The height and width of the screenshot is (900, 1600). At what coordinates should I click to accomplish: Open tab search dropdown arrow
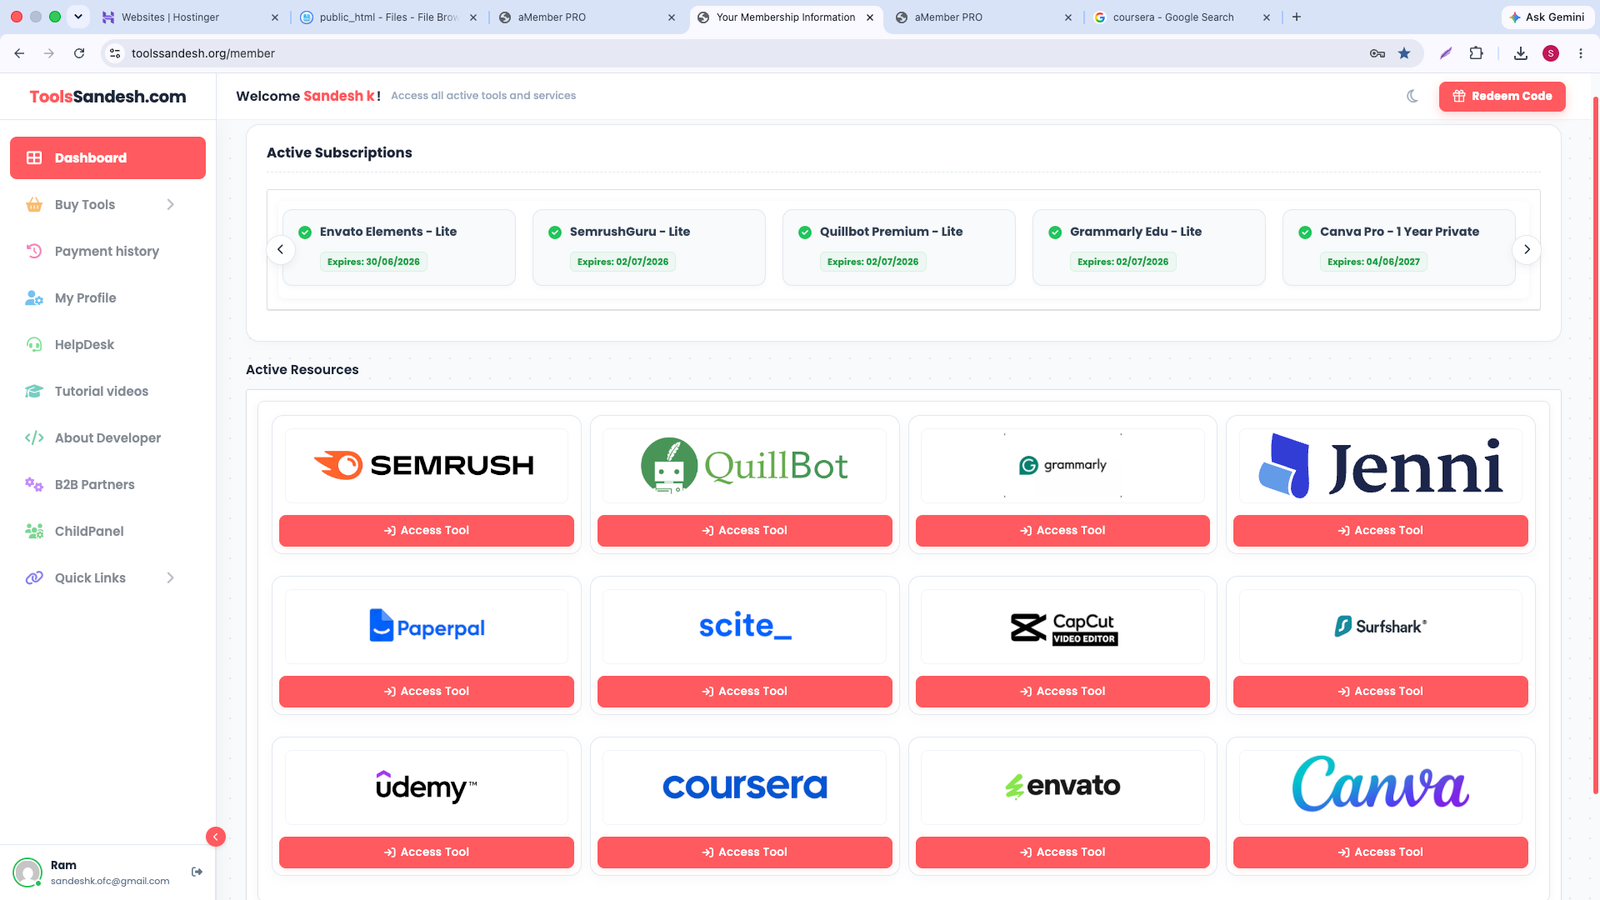pos(78,17)
